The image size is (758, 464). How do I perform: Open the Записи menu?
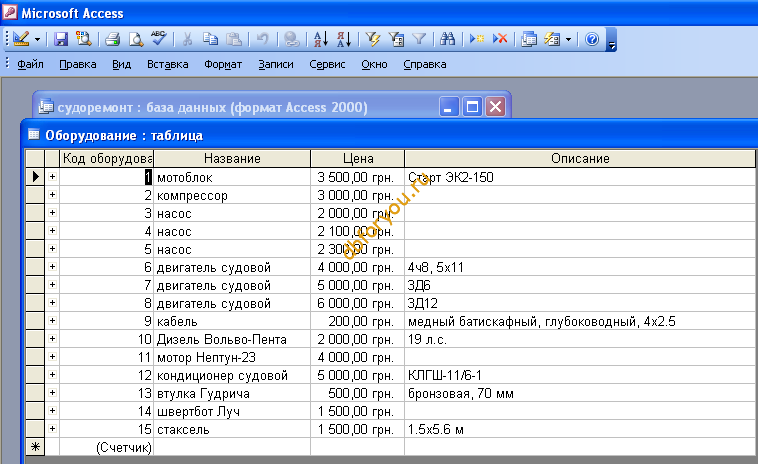276,64
